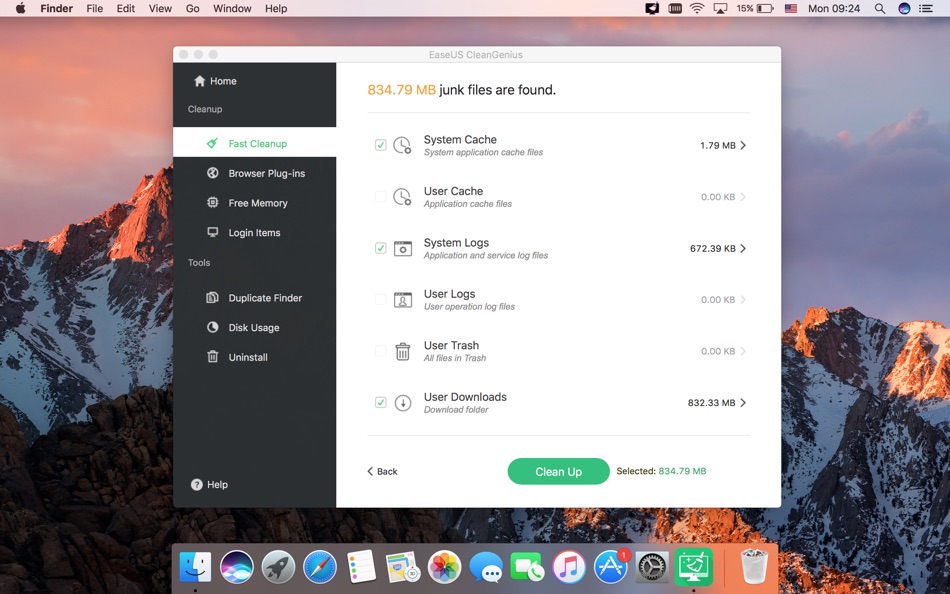Open the Go menu

point(193,8)
